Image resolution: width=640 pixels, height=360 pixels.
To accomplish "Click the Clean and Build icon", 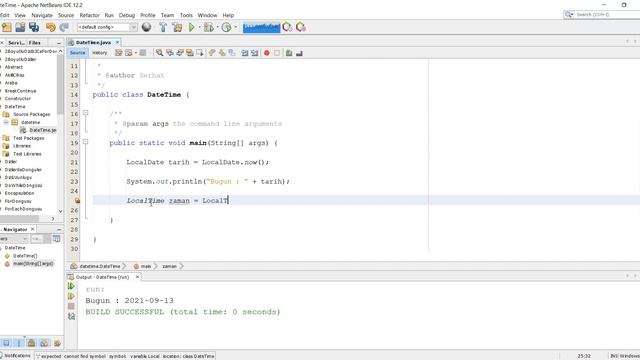I will 177,27.
